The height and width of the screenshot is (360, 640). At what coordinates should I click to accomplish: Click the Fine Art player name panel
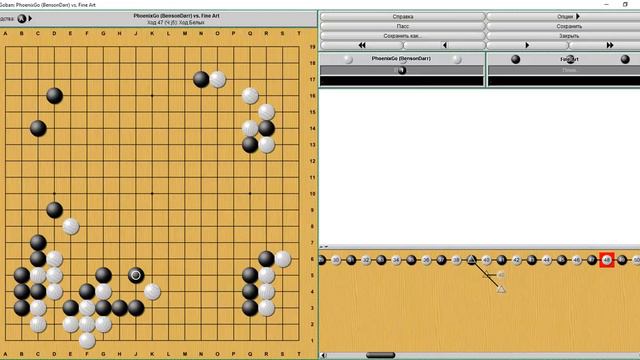point(569,59)
